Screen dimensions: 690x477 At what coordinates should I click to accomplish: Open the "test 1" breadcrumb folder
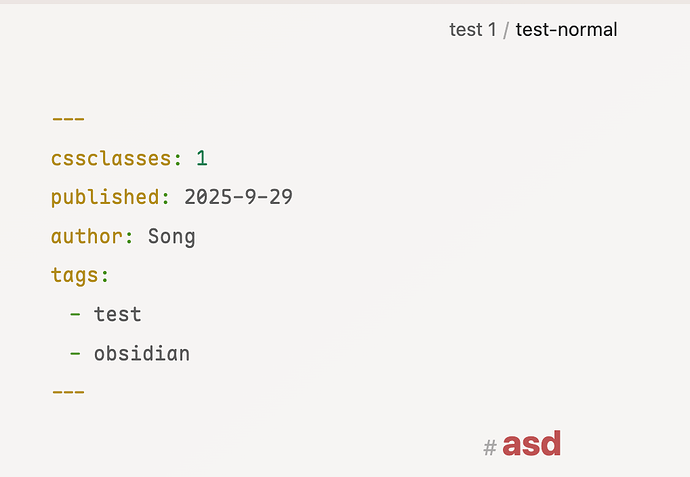point(472,30)
